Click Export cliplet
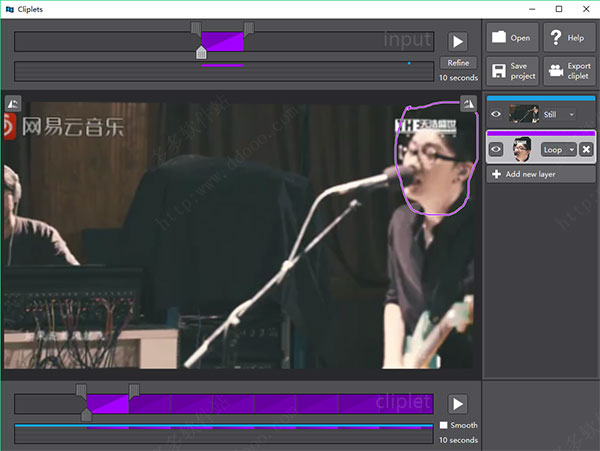The width and height of the screenshot is (600, 451). pyautogui.click(x=569, y=71)
